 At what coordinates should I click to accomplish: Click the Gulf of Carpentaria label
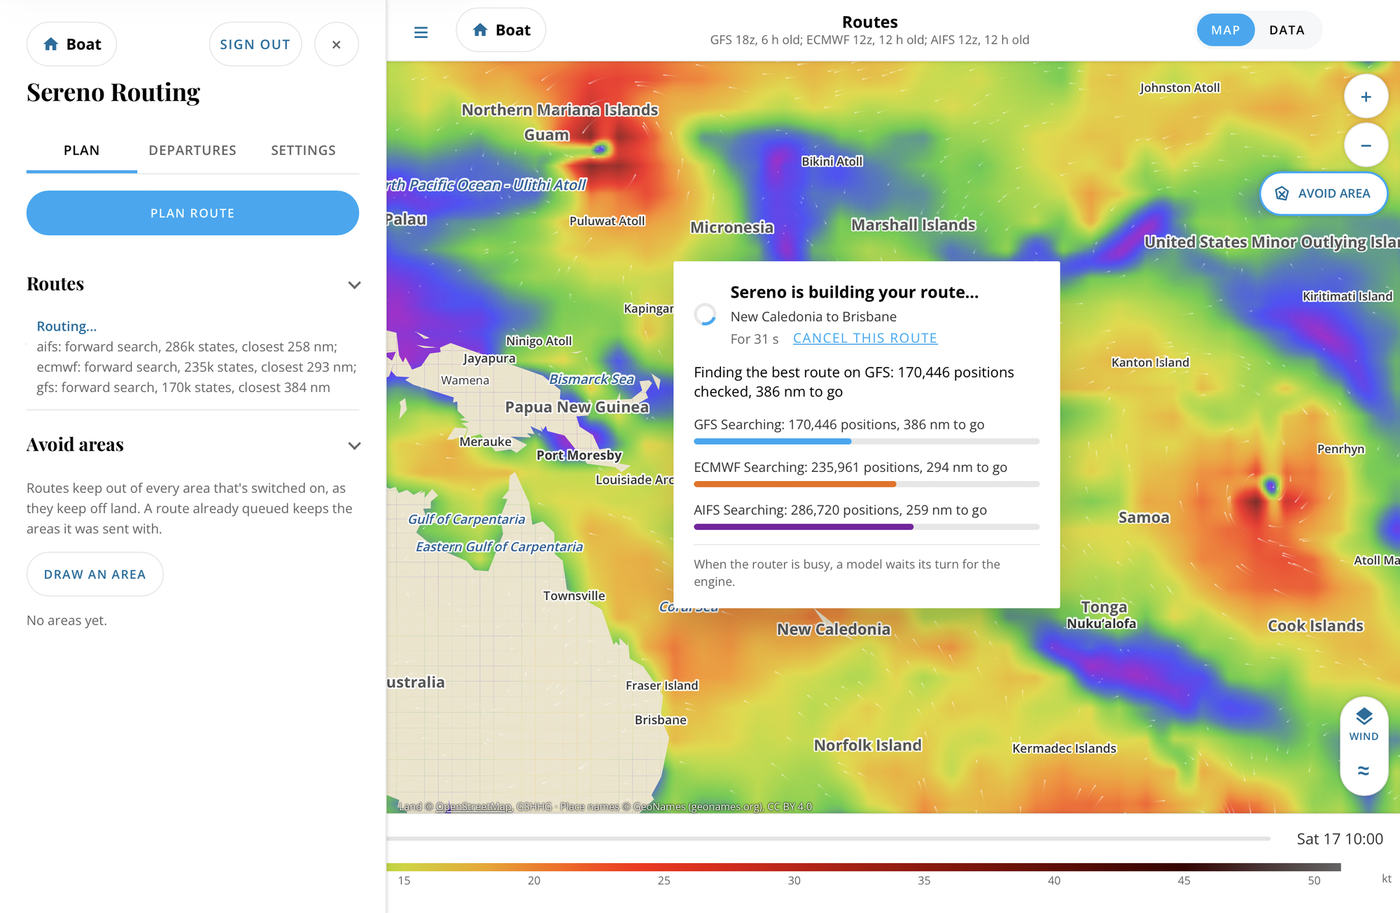click(466, 519)
